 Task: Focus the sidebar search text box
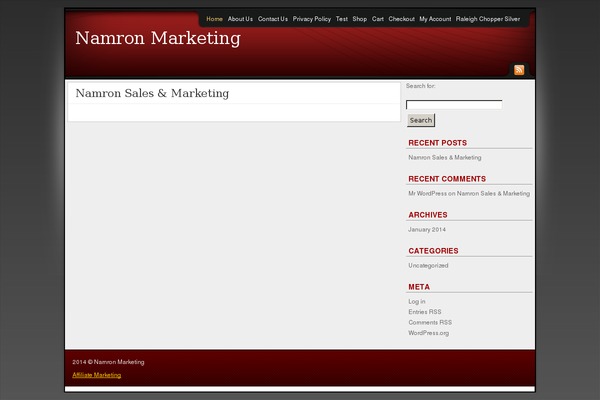click(454, 104)
